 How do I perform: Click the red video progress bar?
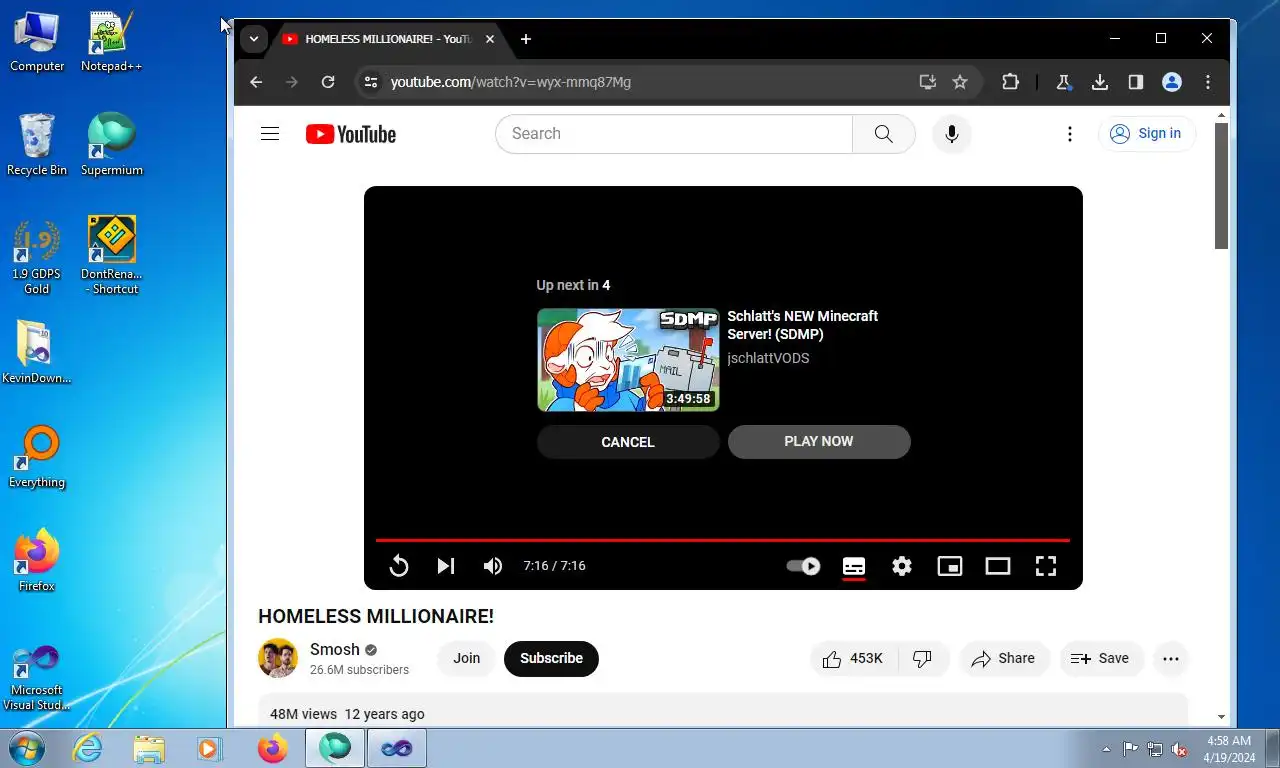pyautogui.click(x=723, y=540)
